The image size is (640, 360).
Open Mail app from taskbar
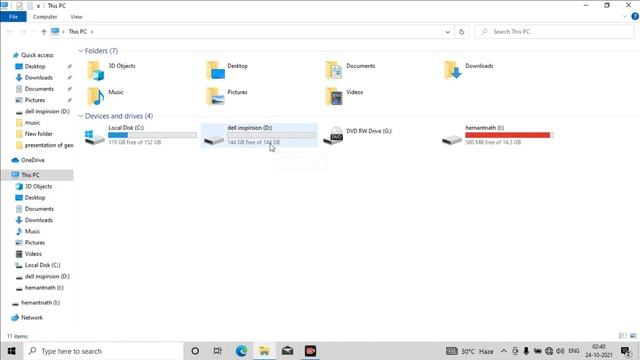287,351
